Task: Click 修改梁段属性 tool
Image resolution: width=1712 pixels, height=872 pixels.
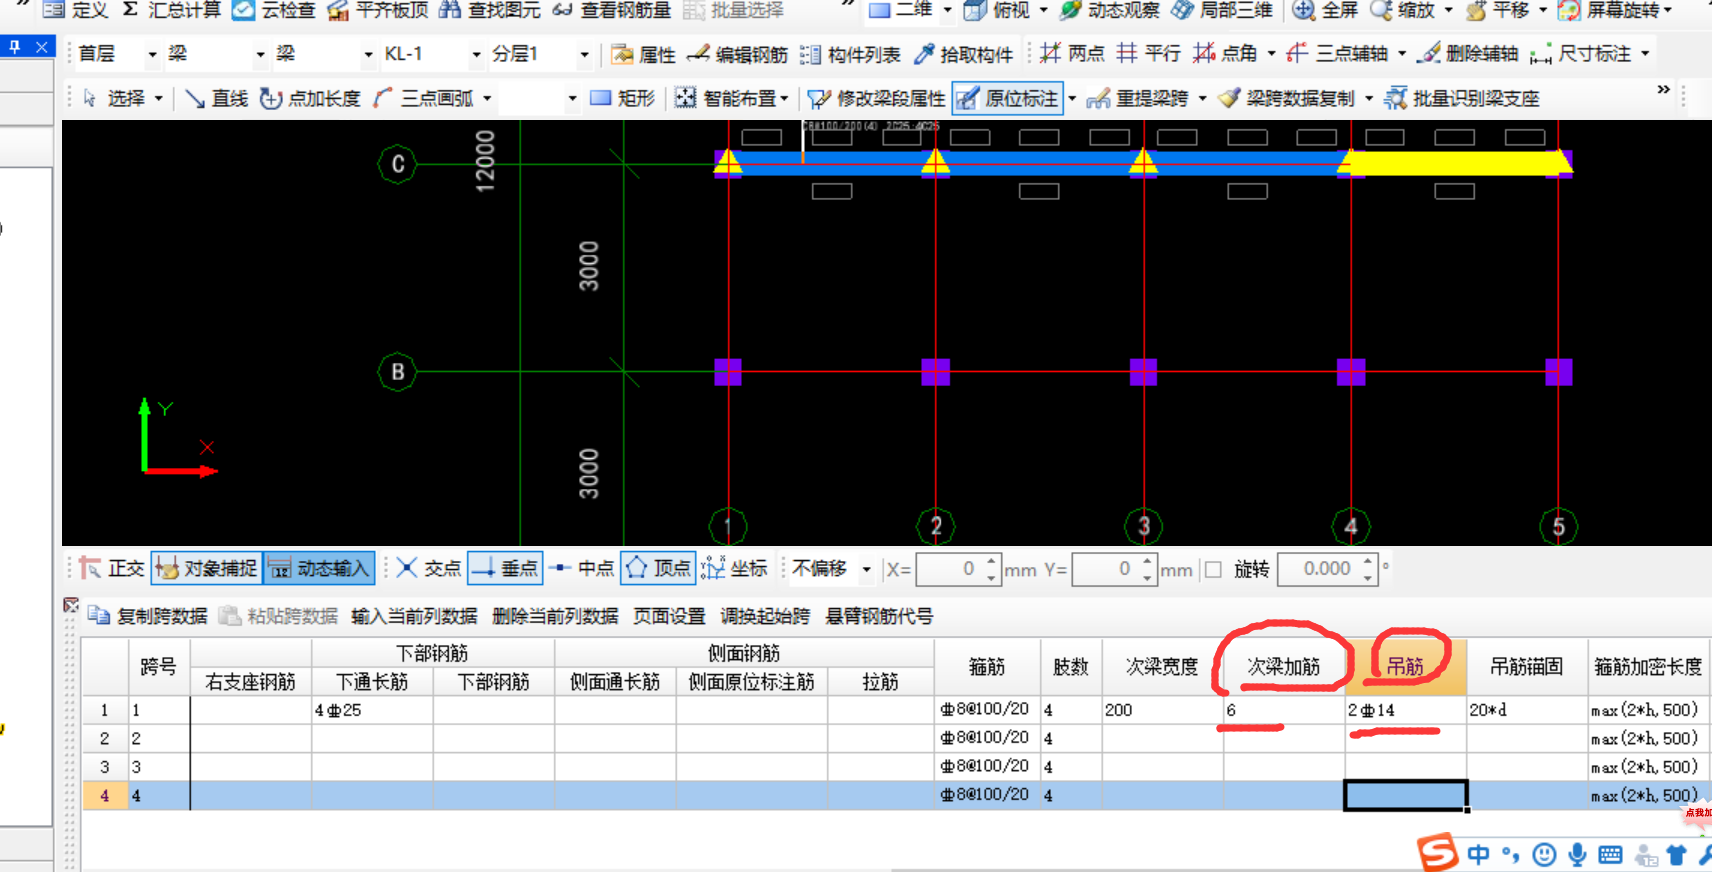Action: click(x=876, y=98)
